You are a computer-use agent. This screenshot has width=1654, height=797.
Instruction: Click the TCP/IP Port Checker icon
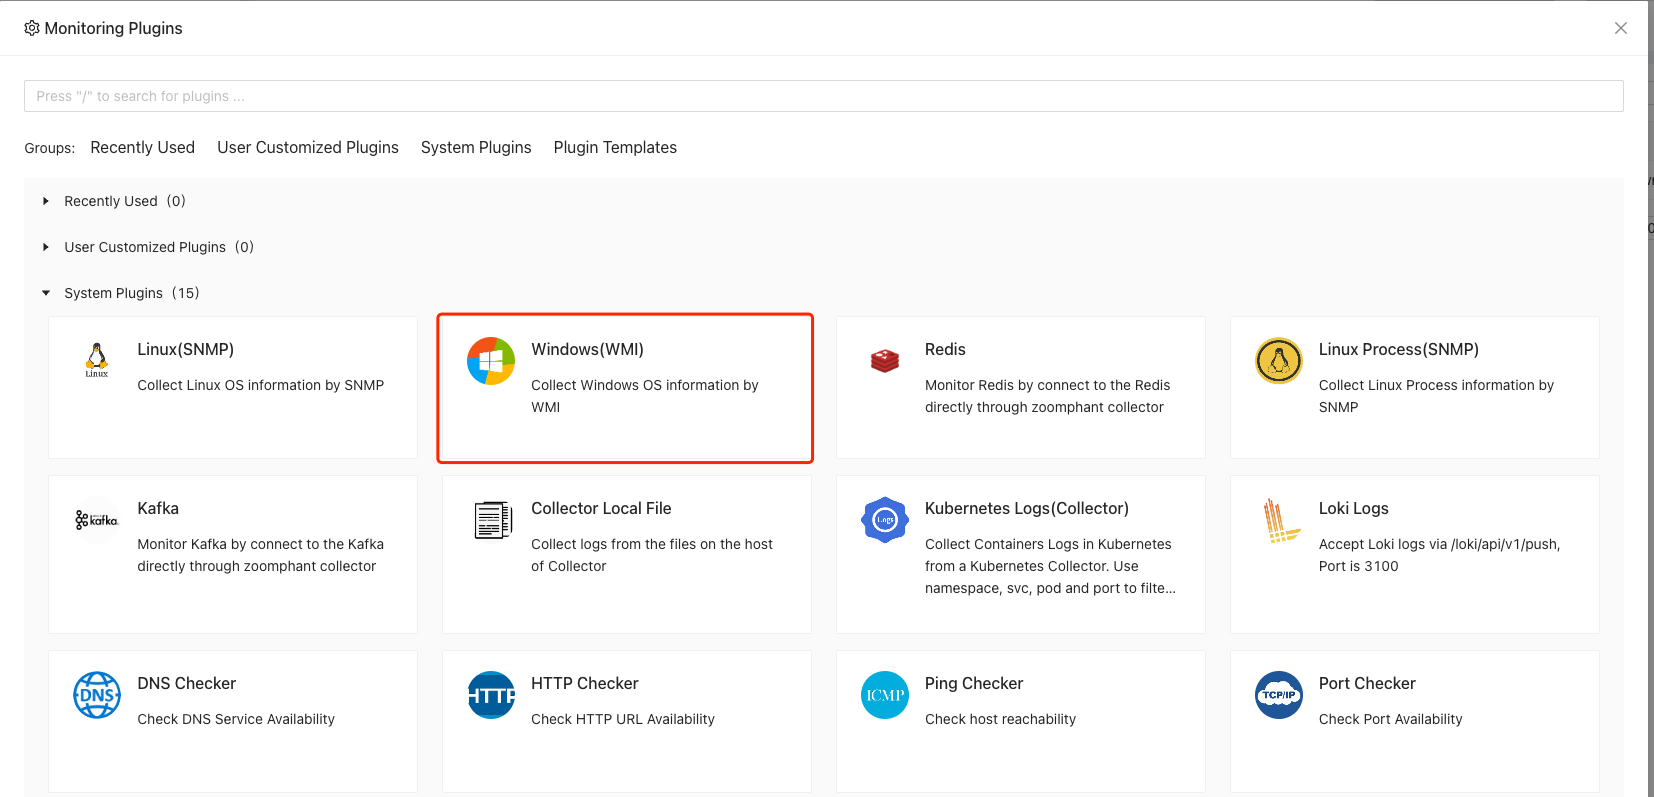[1278, 695]
